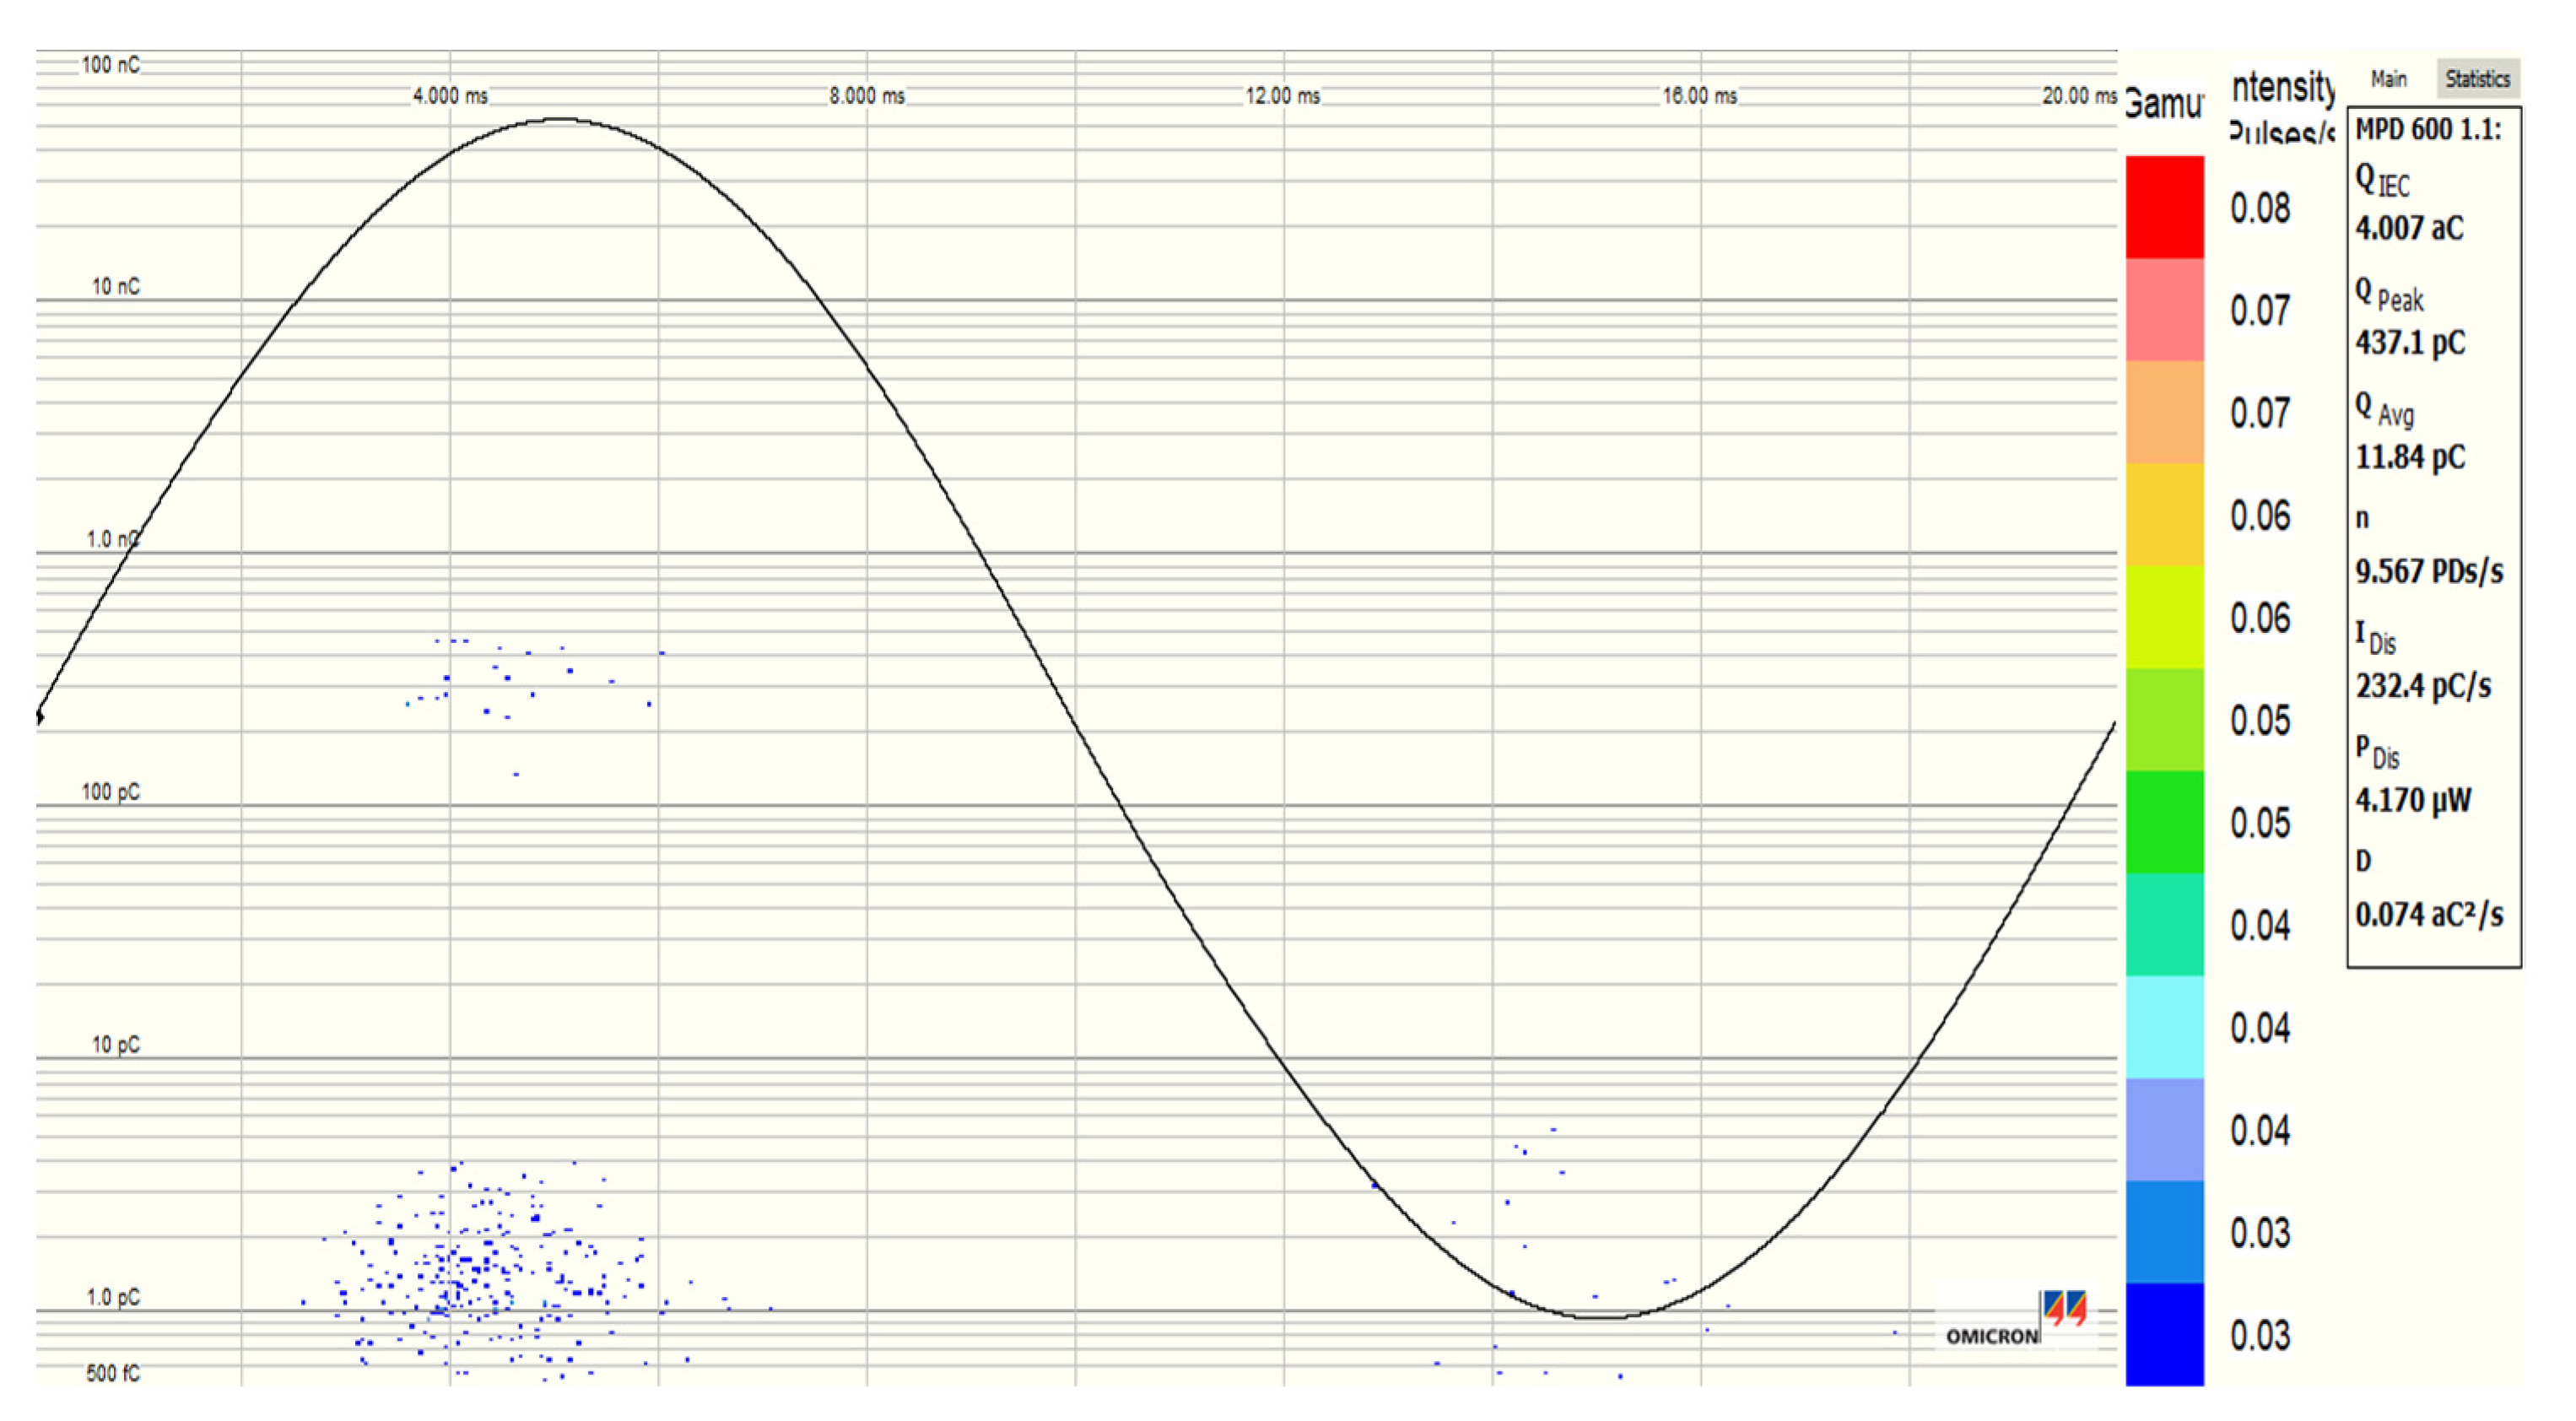Screen dimensions: 2576x1421
Task: Open the Statistics tab
Action: click(x=2477, y=79)
